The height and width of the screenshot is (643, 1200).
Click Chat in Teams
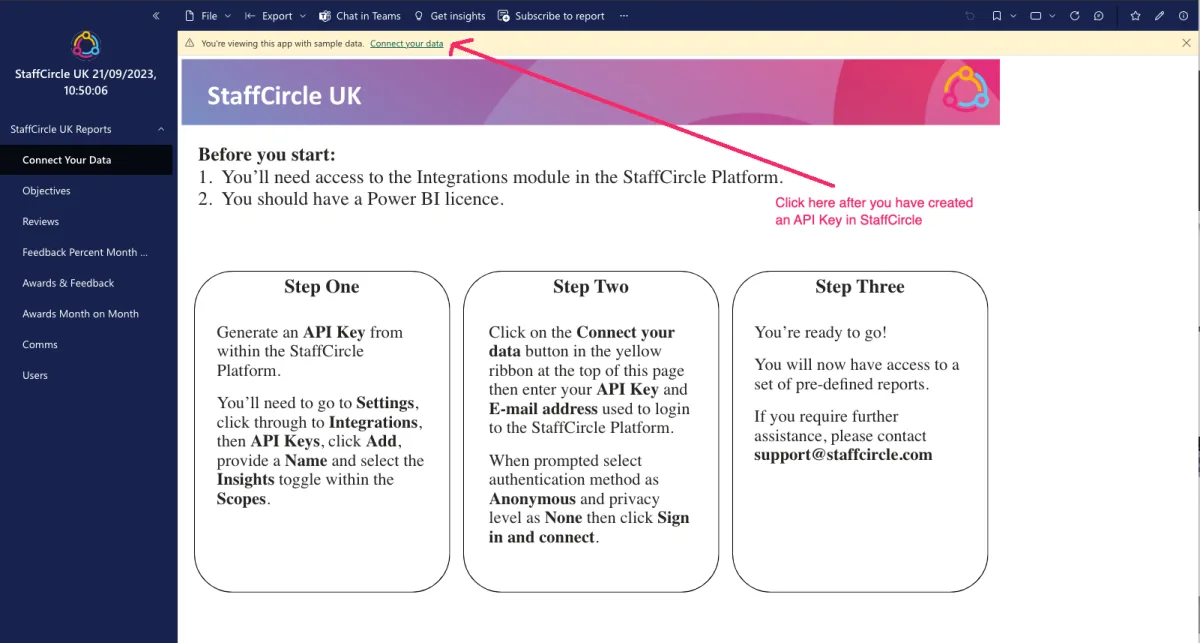click(360, 16)
